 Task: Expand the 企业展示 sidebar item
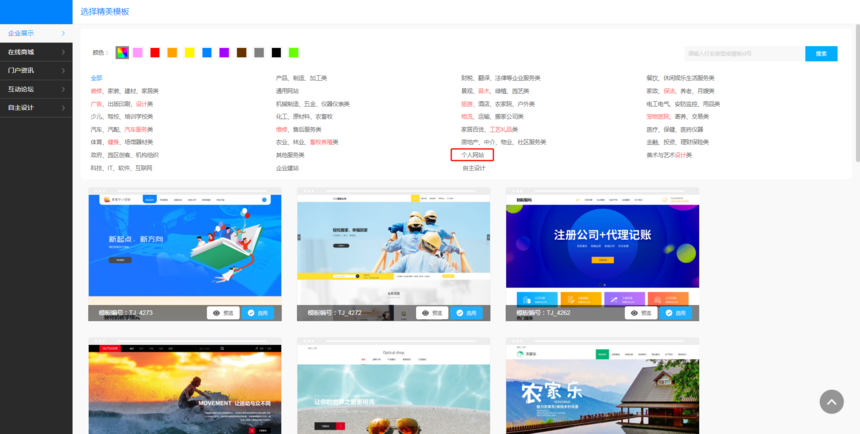35,33
